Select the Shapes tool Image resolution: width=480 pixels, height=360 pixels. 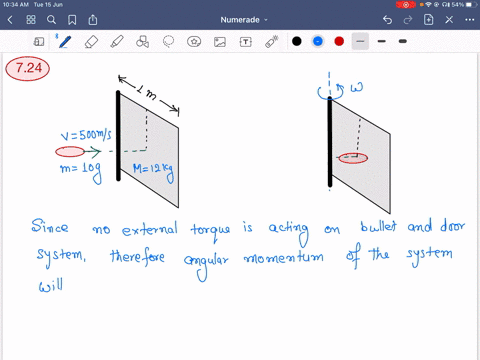[x=142, y=42]
